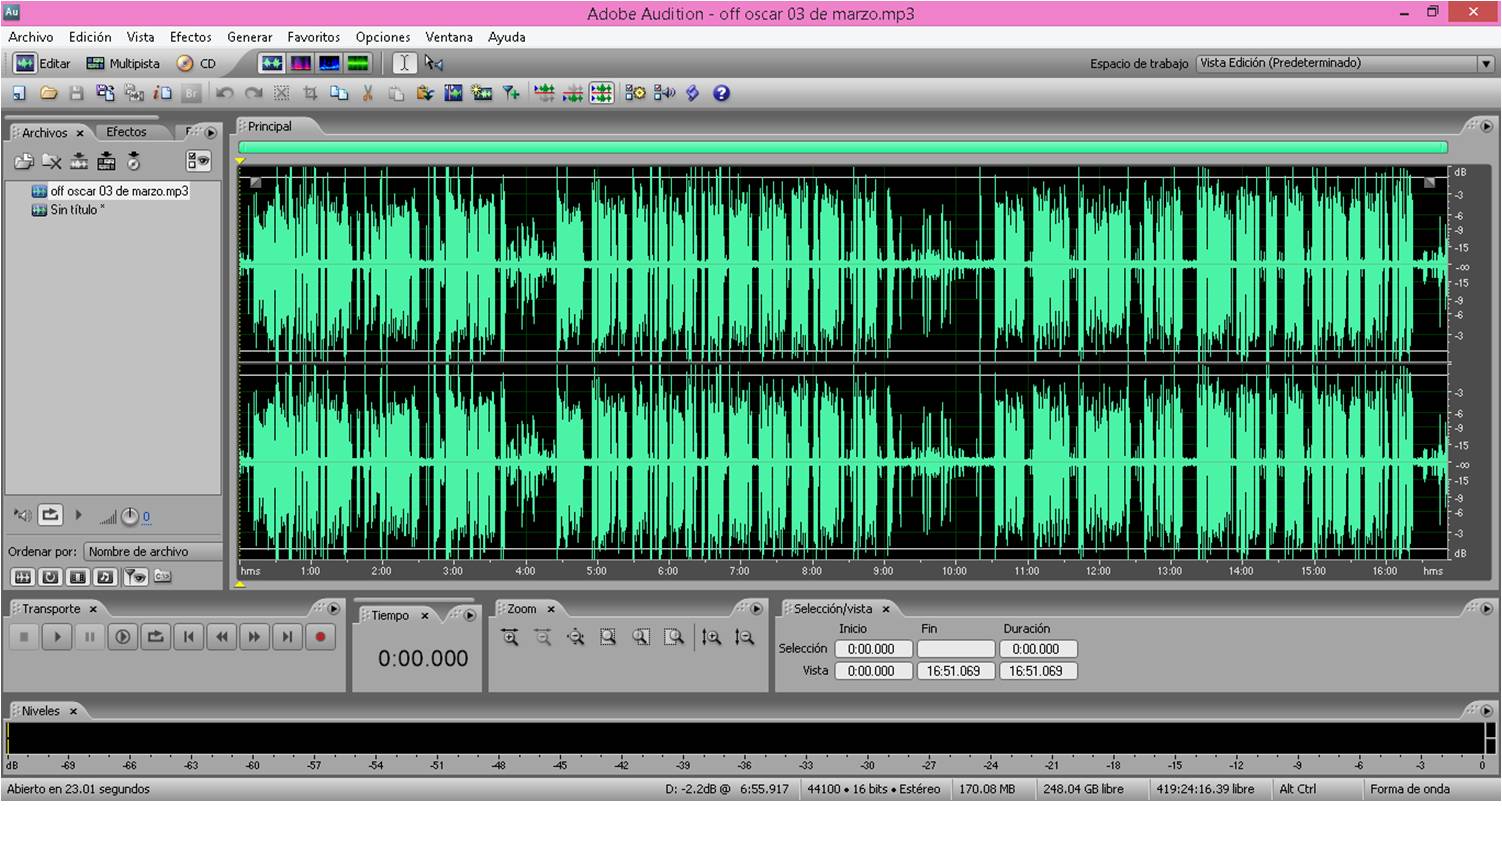The width and height of the screenshot is (1502, 855).
Task: Open Principal panel options menu arrow
Action: coord(1488,127)
